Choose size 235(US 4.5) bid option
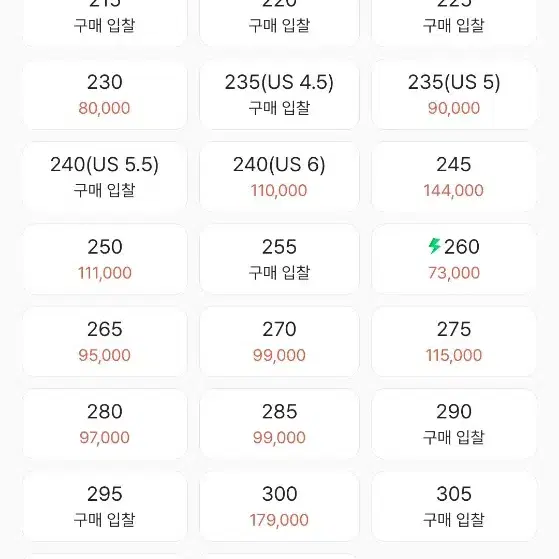The height and width of the screenshot is (559, 559). tap(279, 95)
